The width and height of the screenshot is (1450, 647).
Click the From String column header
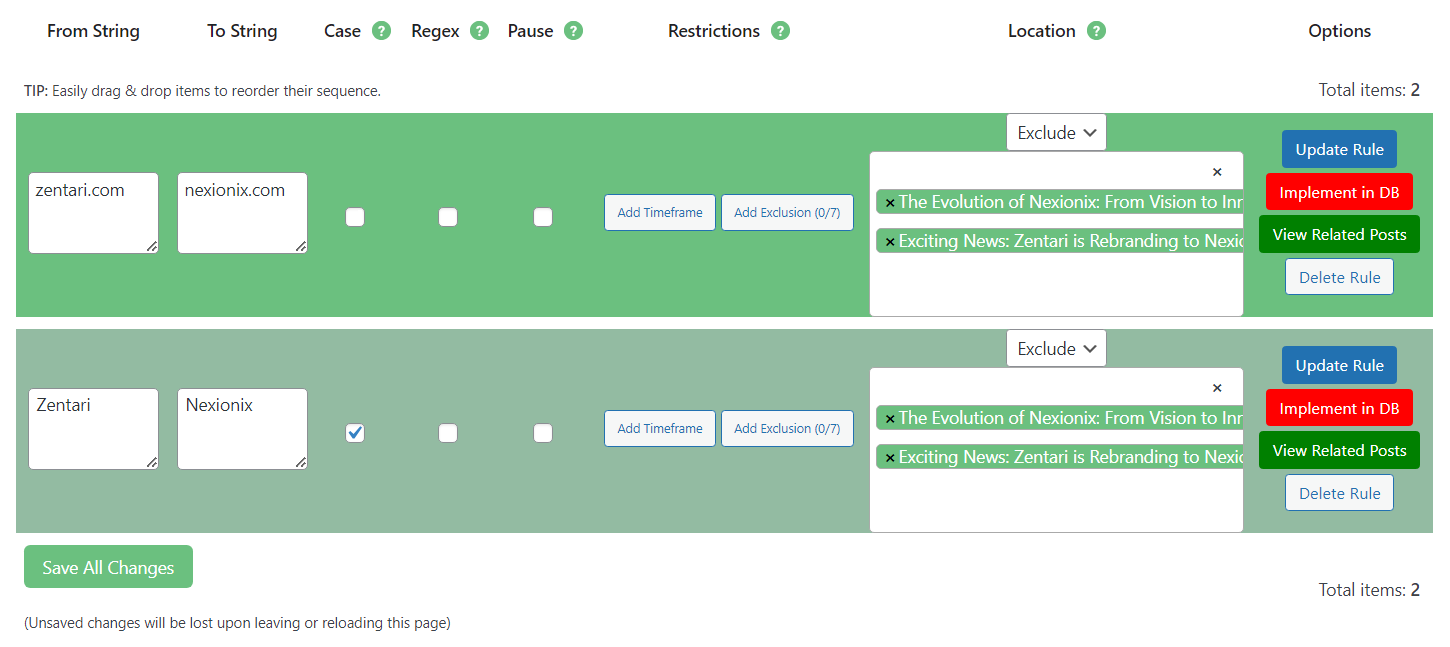click(x=93, y=31)
